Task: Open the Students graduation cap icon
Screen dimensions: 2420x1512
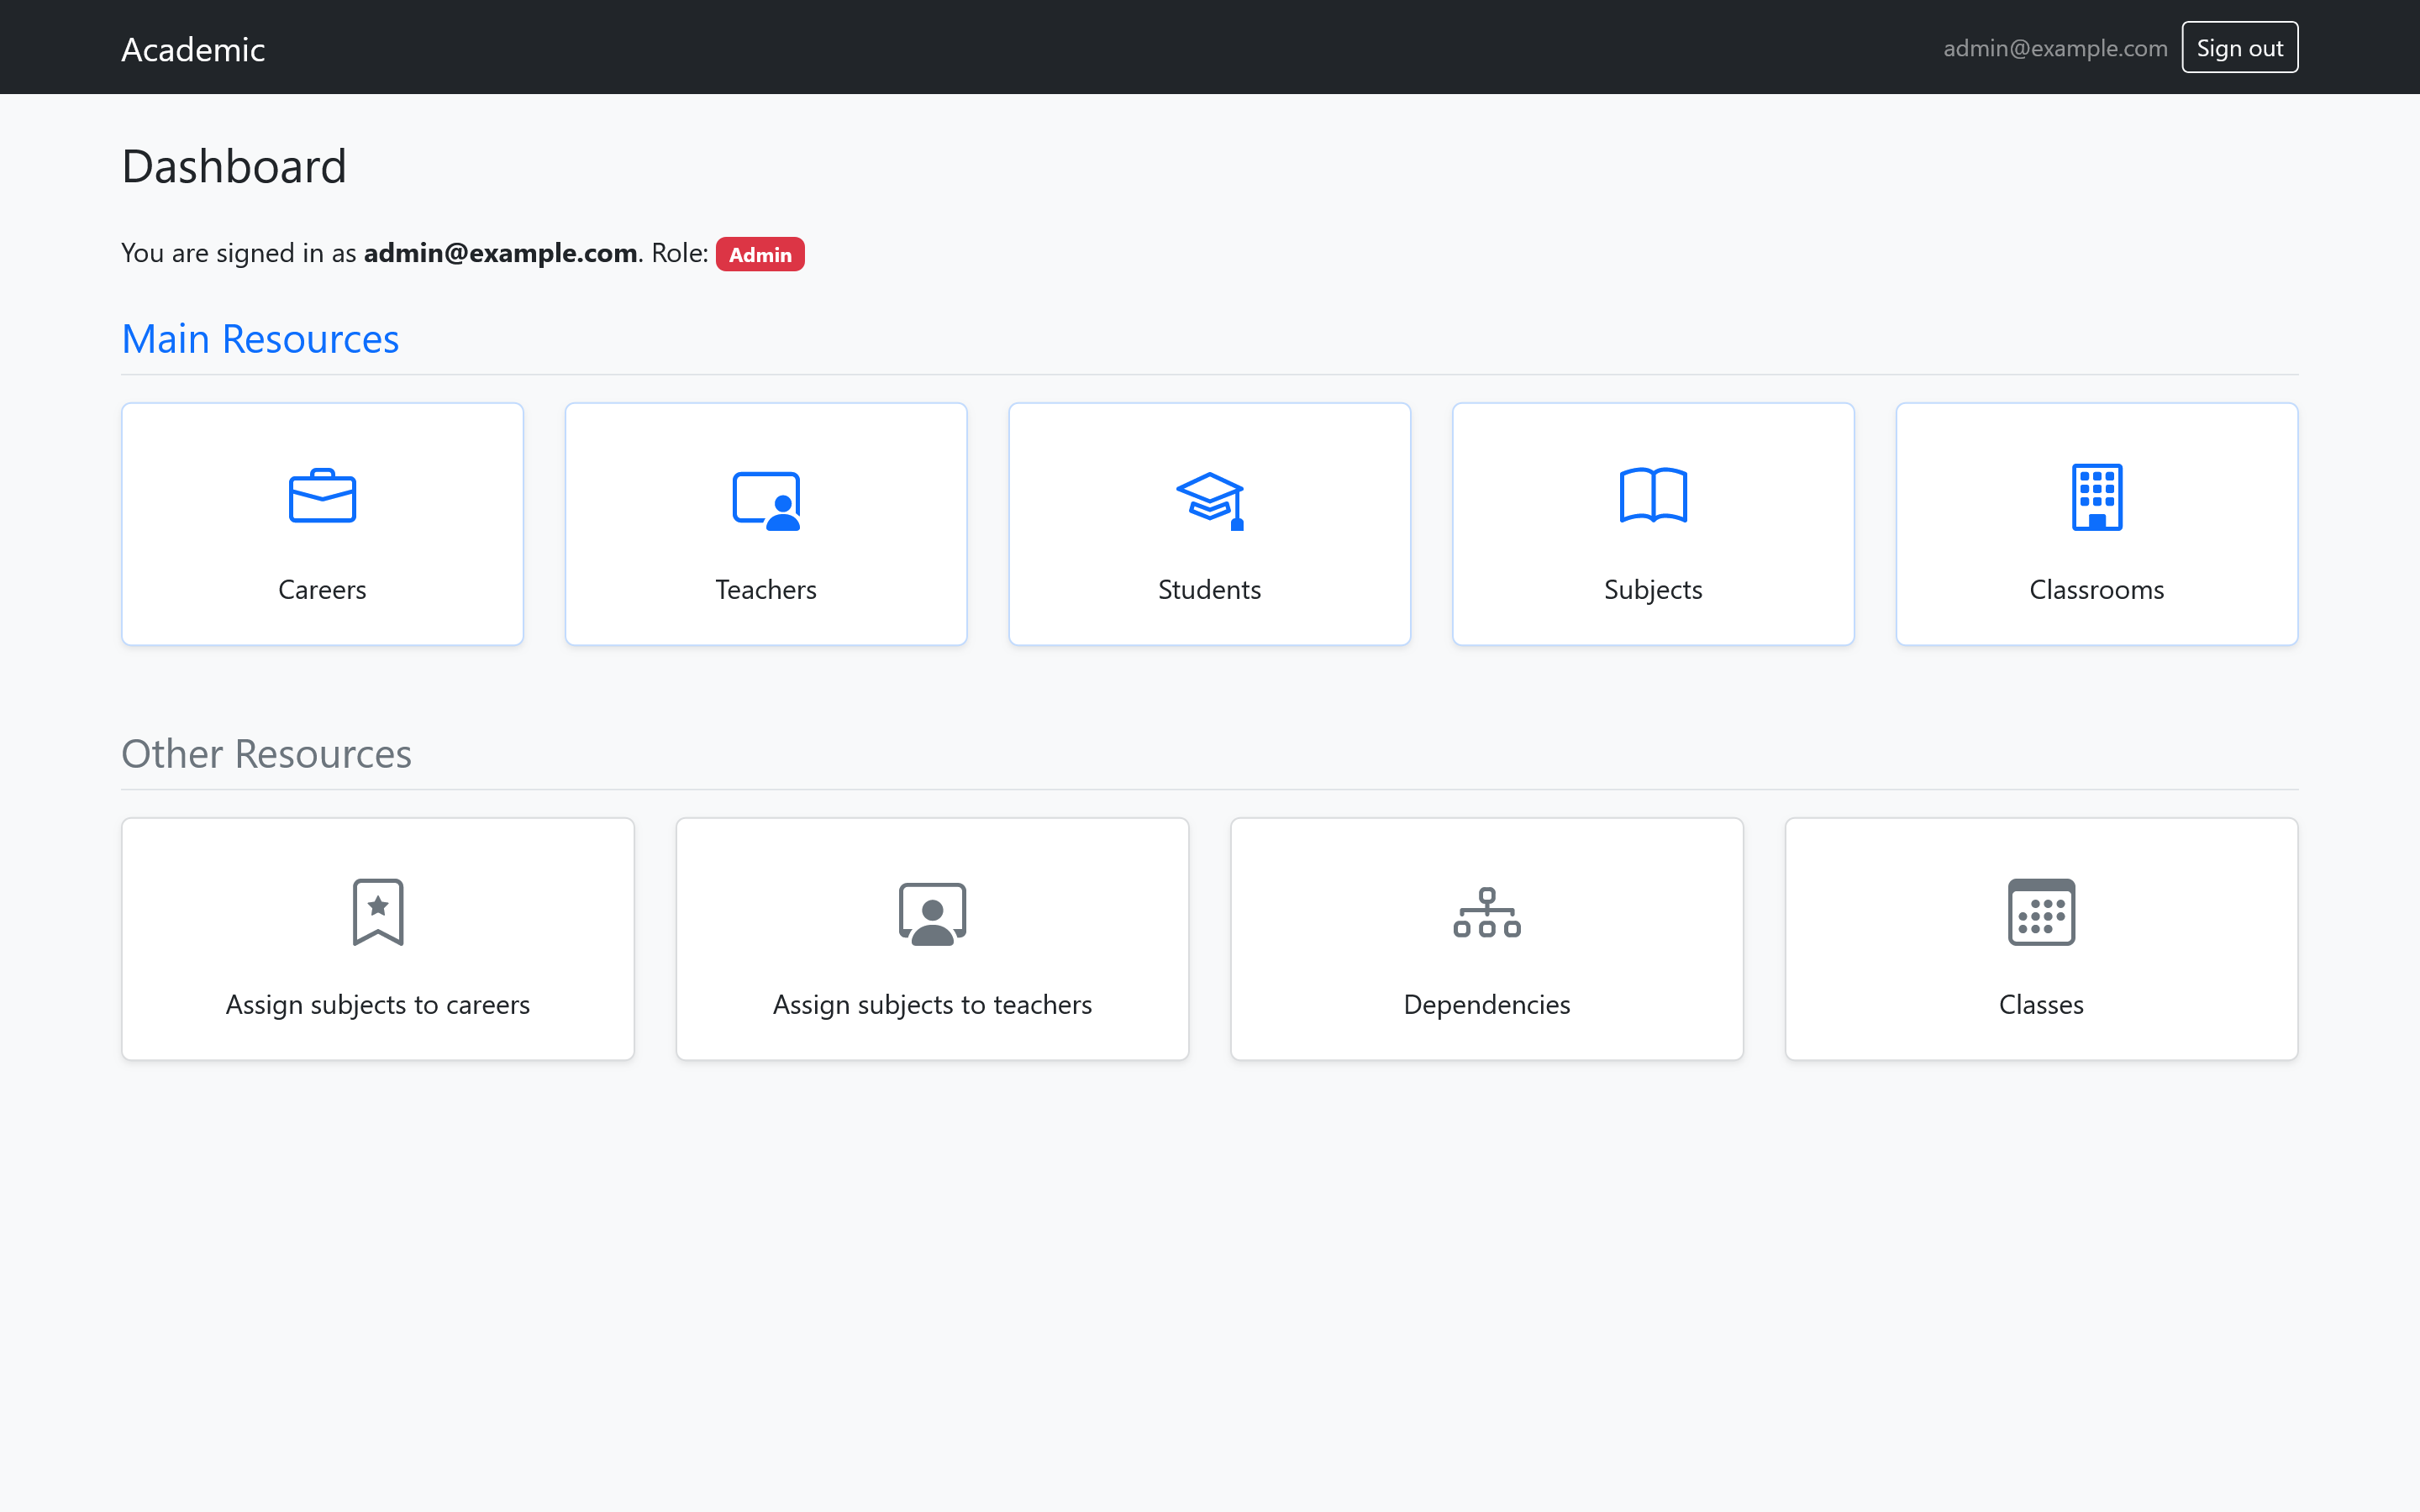Action: tap(1209, 500)
